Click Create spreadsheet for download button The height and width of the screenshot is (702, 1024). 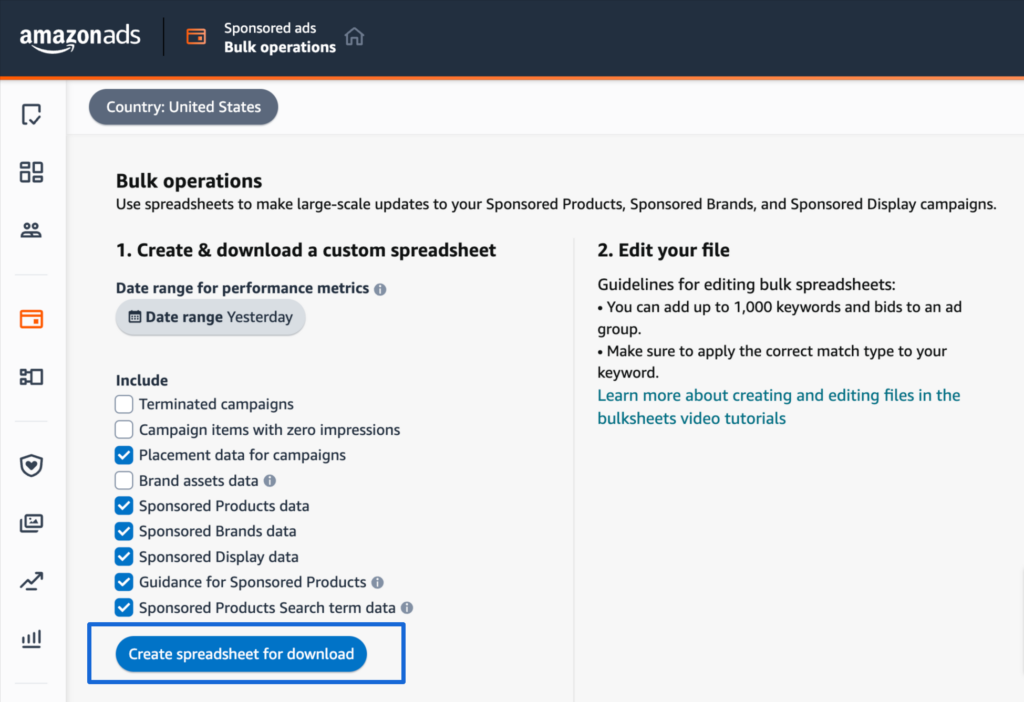241,654
